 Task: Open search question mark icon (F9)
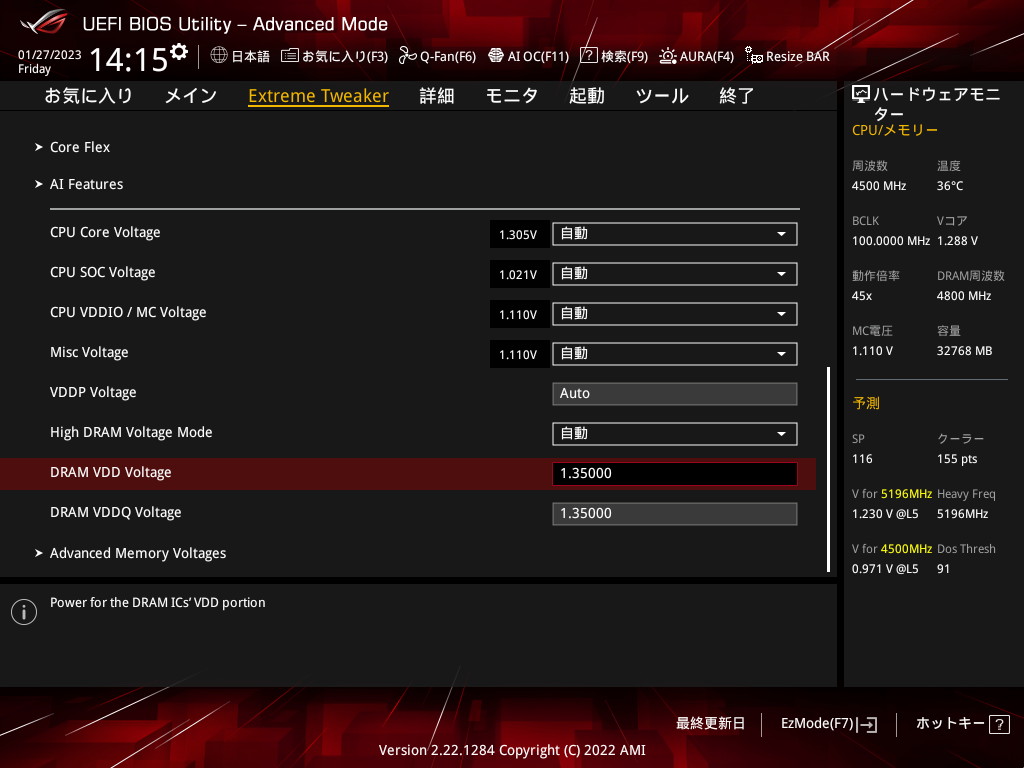click(588, 56)
